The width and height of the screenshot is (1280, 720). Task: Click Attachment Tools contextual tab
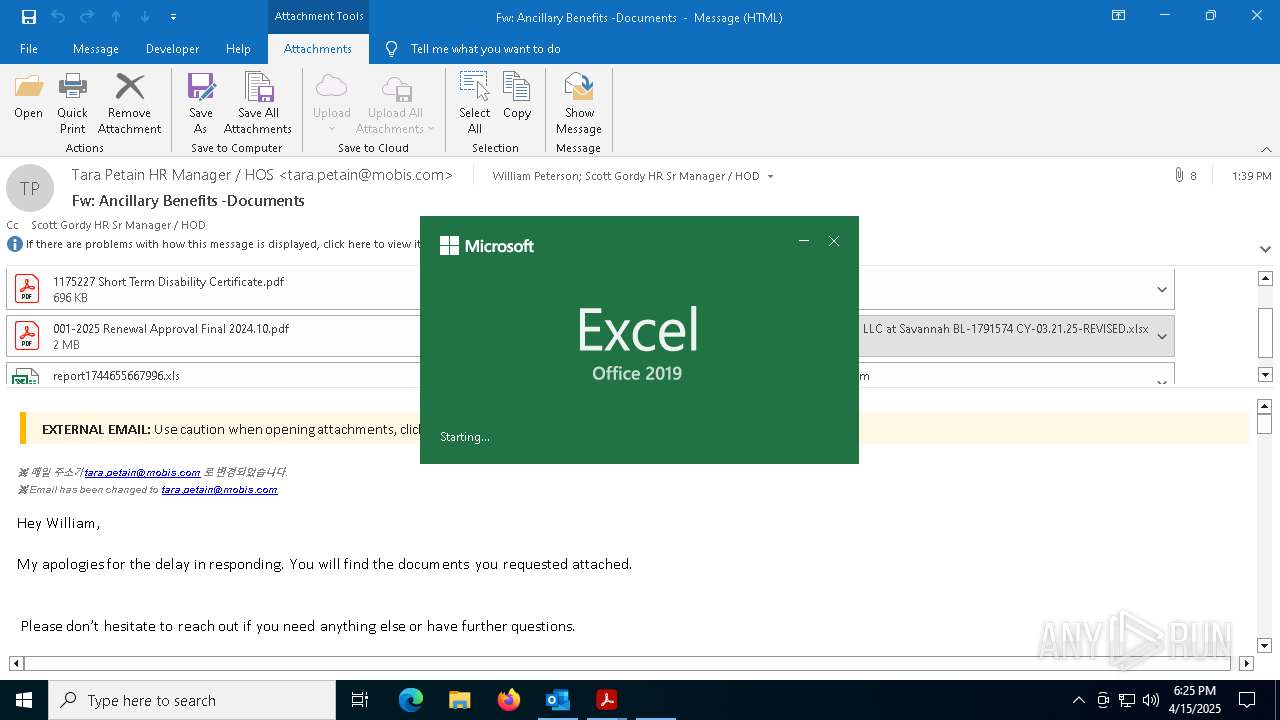319,16
